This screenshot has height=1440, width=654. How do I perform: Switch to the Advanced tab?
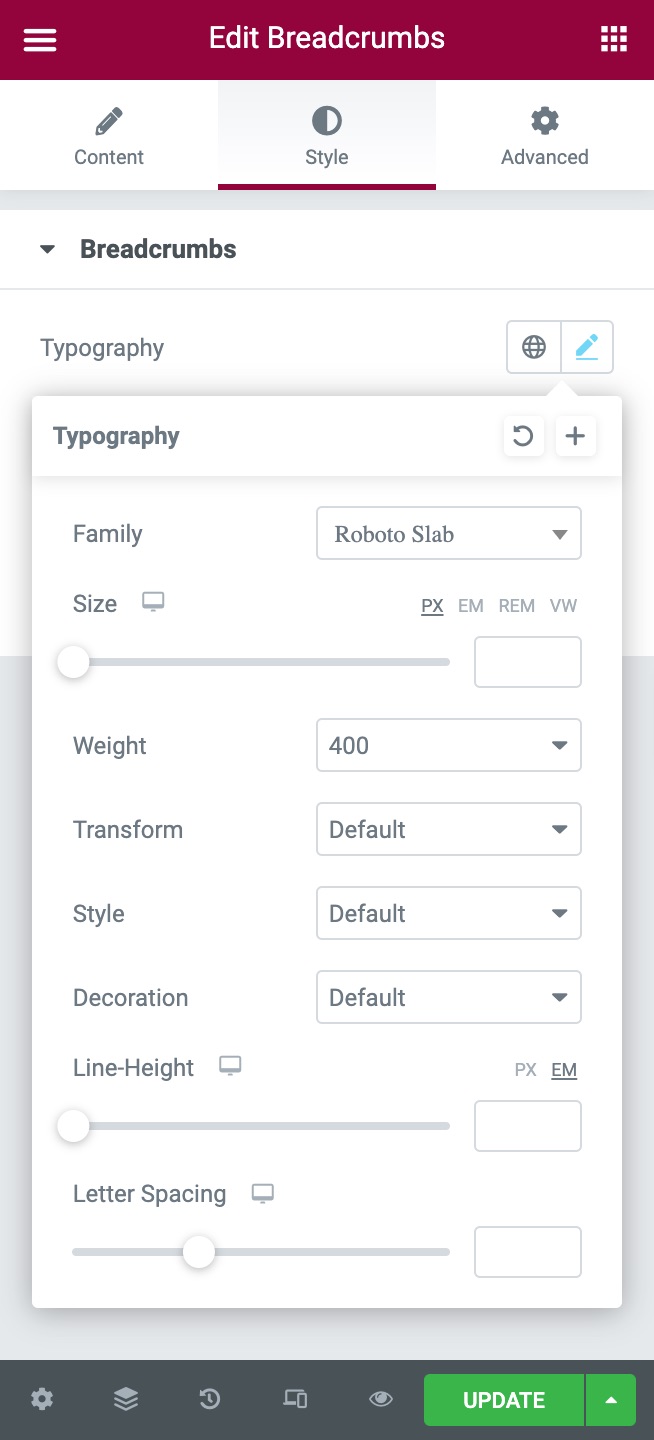coord(544,137)
